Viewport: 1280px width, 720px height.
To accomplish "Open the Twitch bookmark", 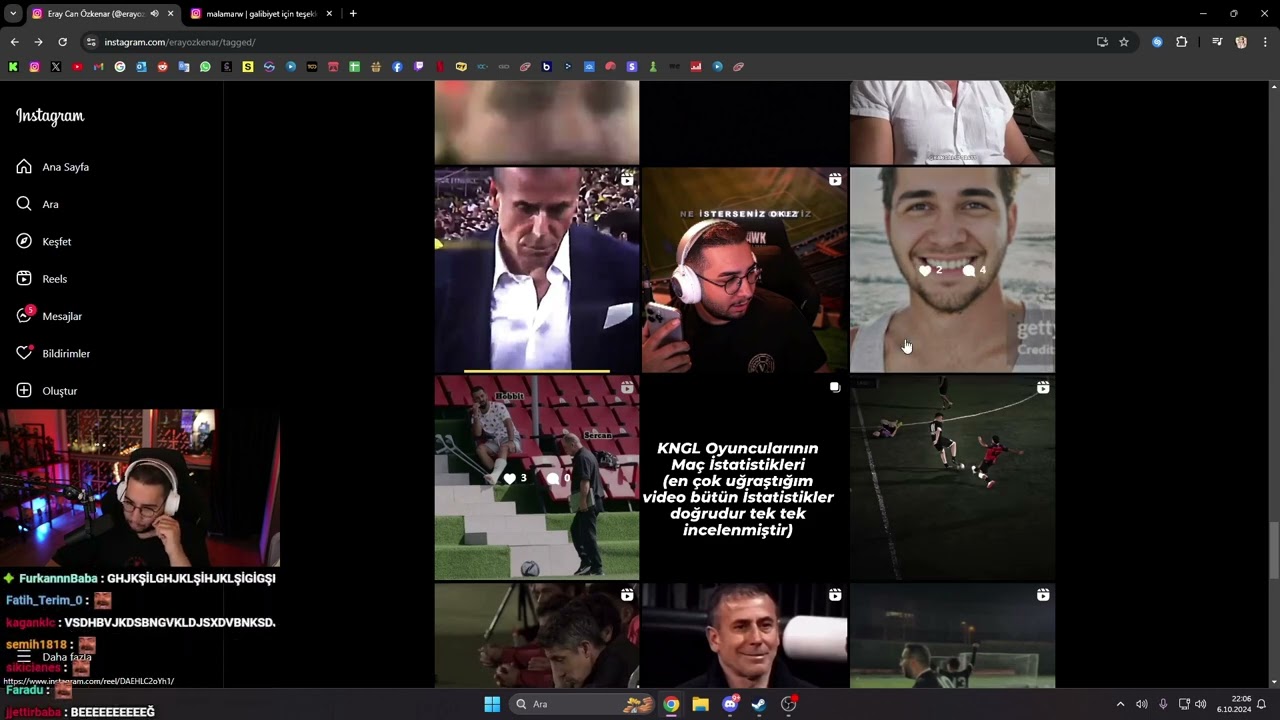I will pyautogui.click(x=418, y=67).
